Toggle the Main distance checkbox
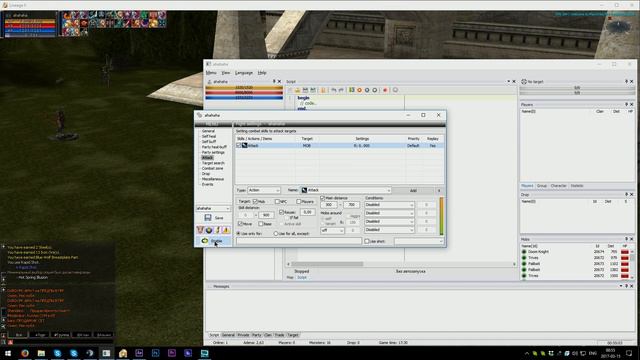640x360 pixels. 322,198
